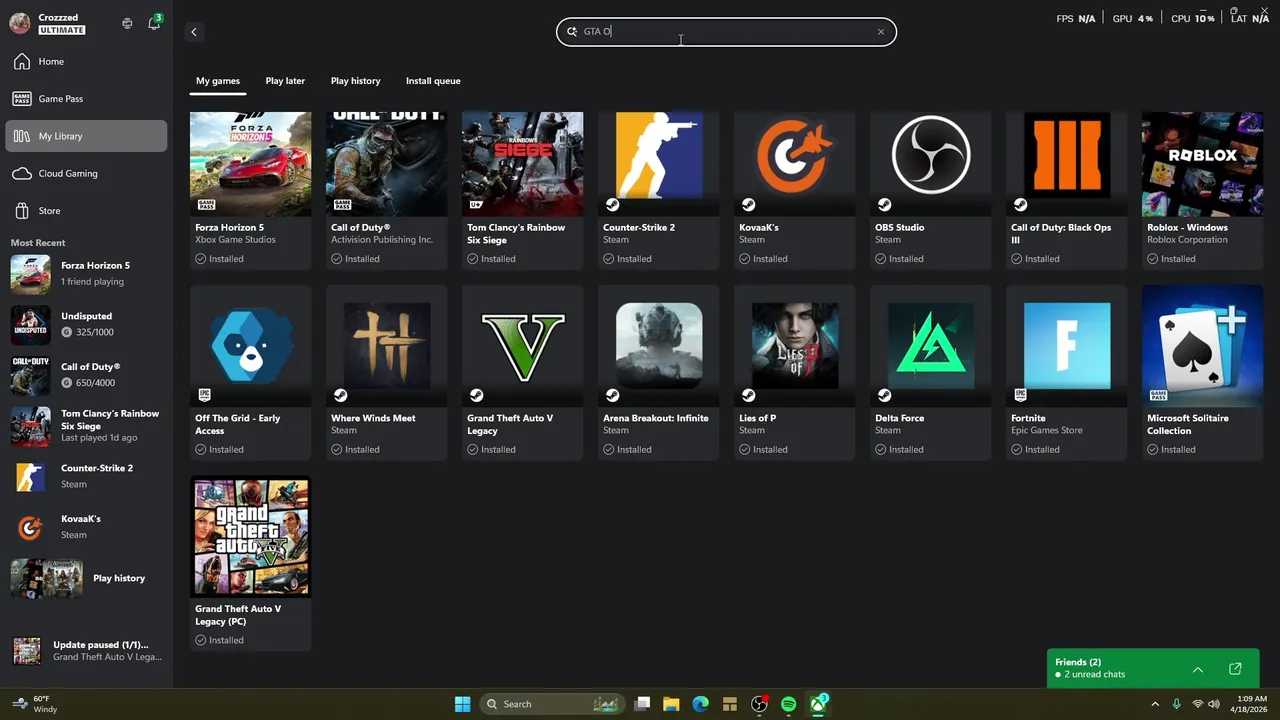Open Rainbow Six Siege in Most Recent

(x=86, y=426)
